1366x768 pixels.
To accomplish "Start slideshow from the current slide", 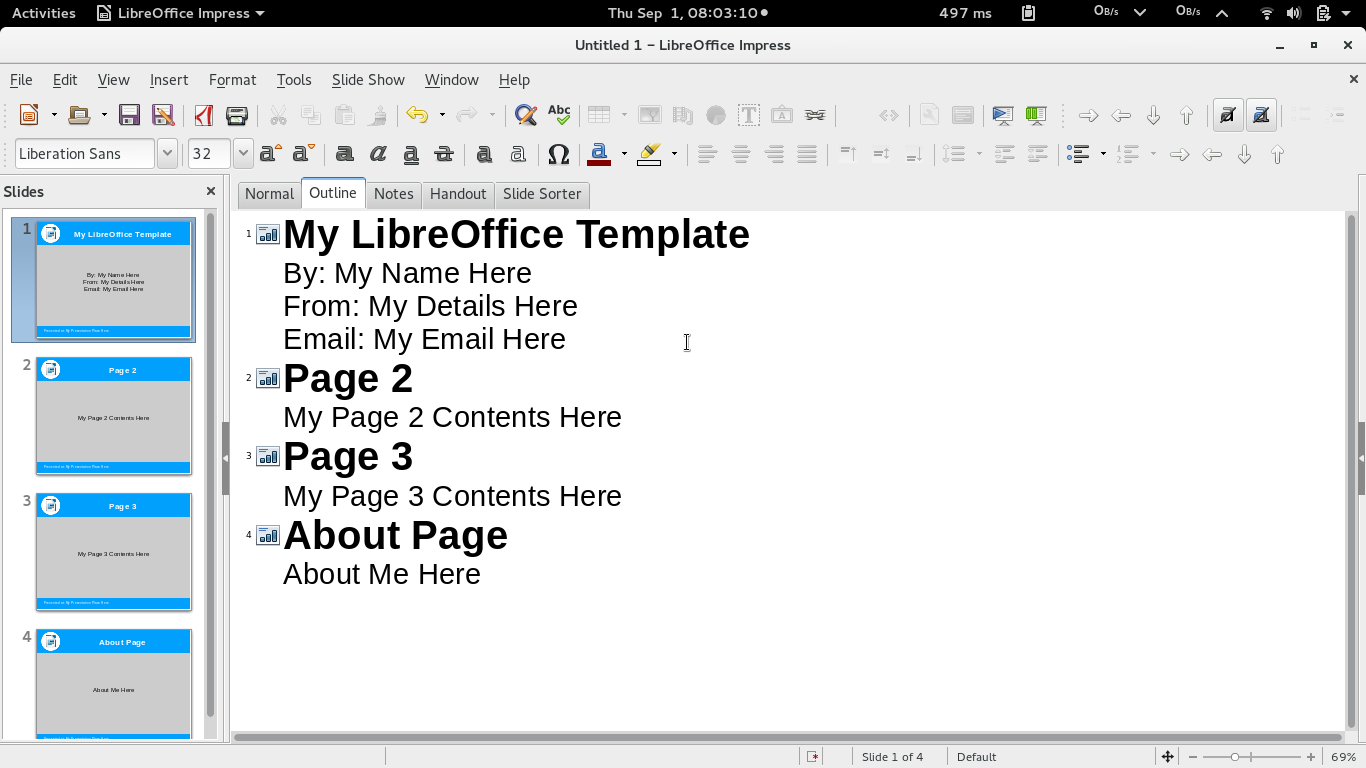I will (x=1036, y=115).
